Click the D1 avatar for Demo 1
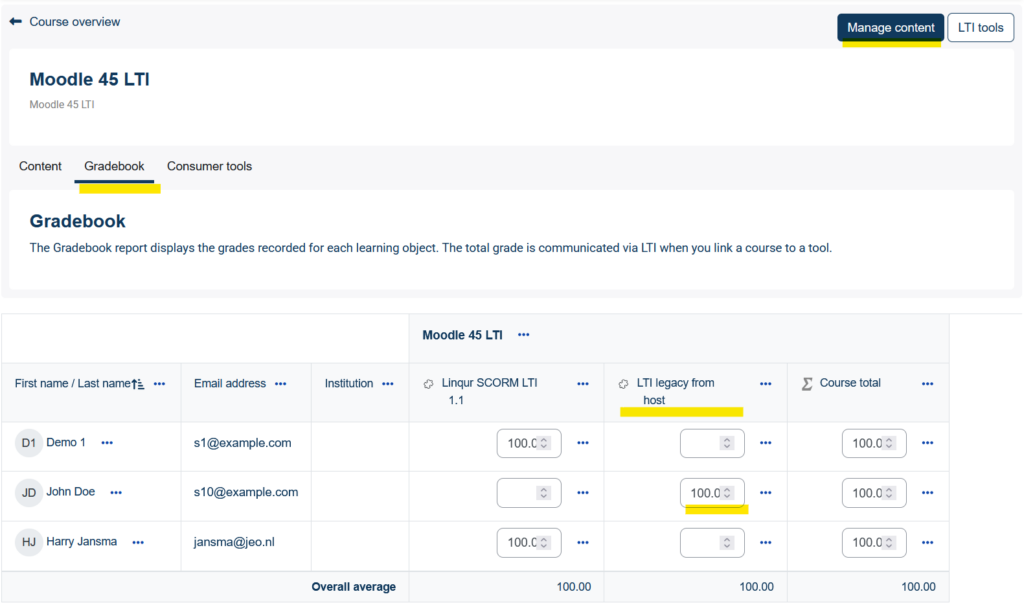1024x616 pixels. point(29,443)
